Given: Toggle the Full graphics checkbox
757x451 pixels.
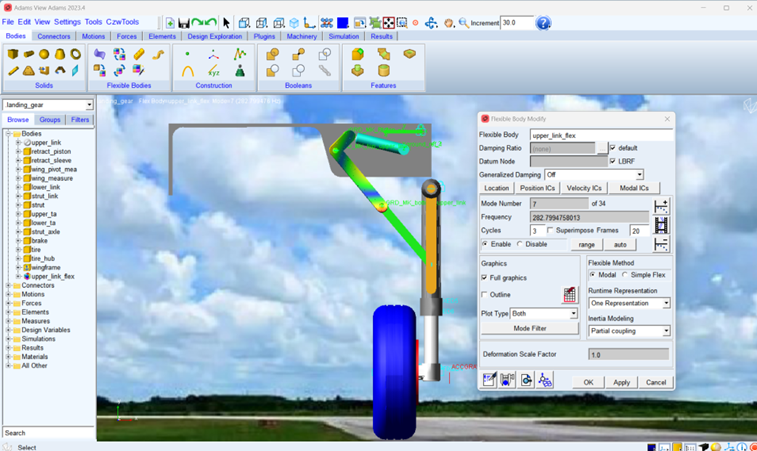Looking at the screenshot, I should tap(486, 277).
